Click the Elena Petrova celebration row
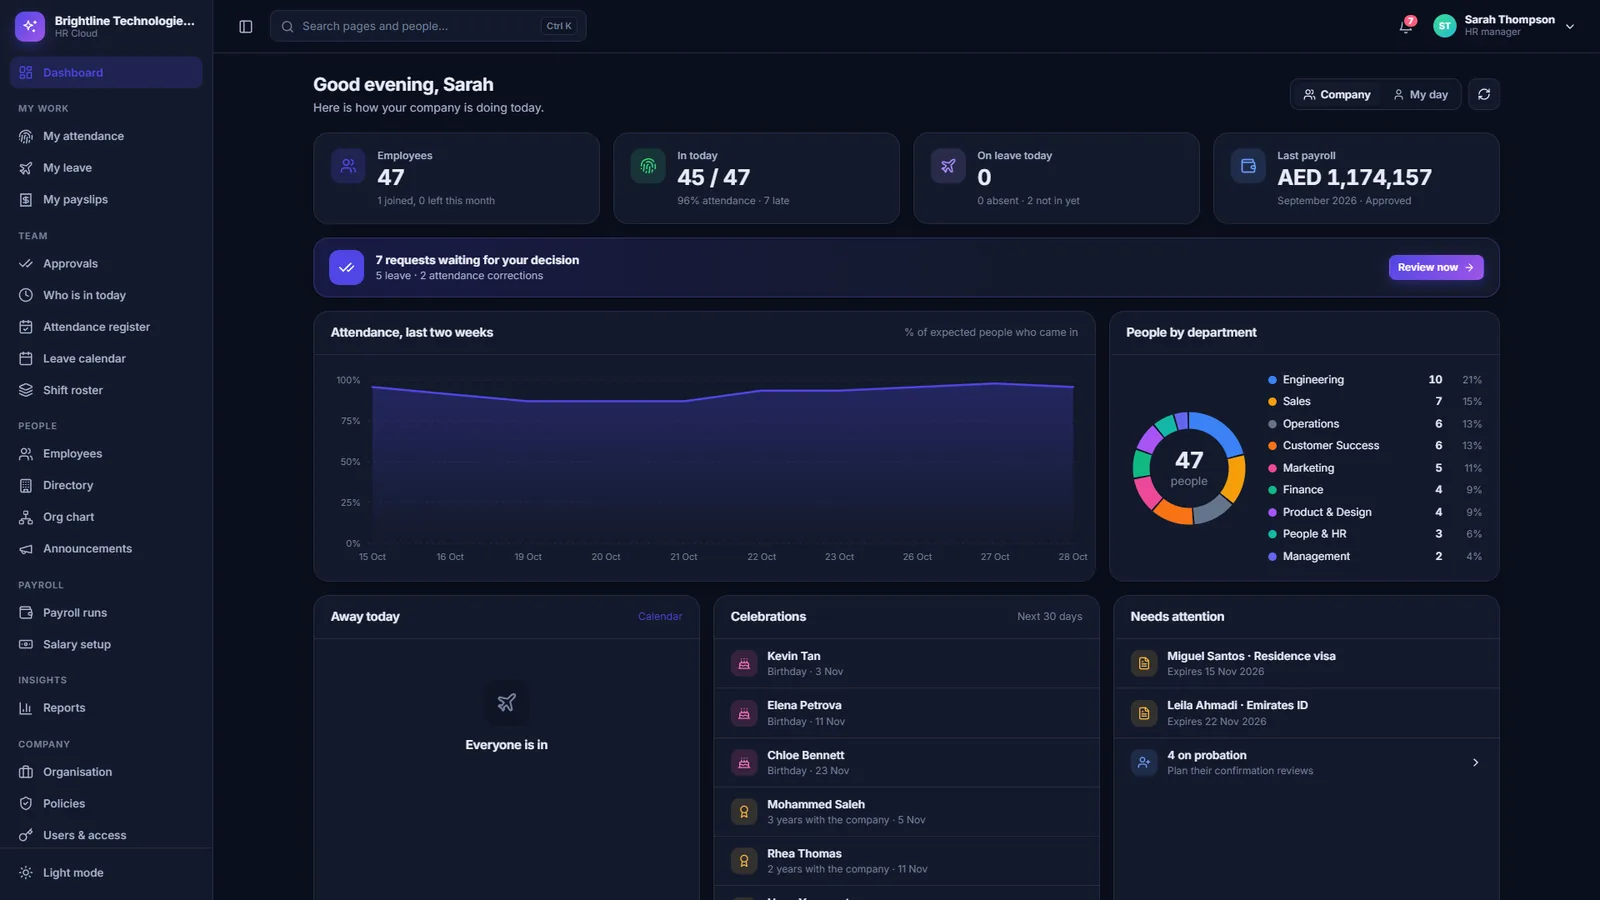This screenshot has height=900, width=1600. [x=906, y=713]
